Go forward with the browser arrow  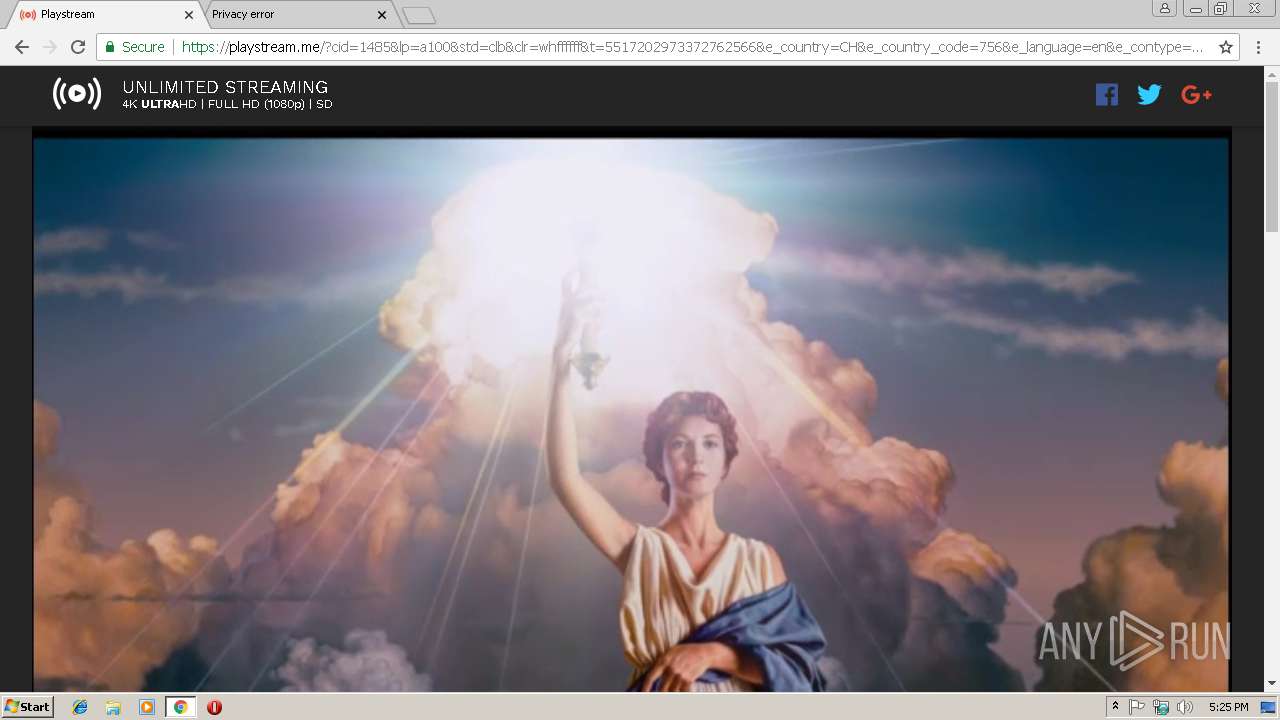click(50, 47)
